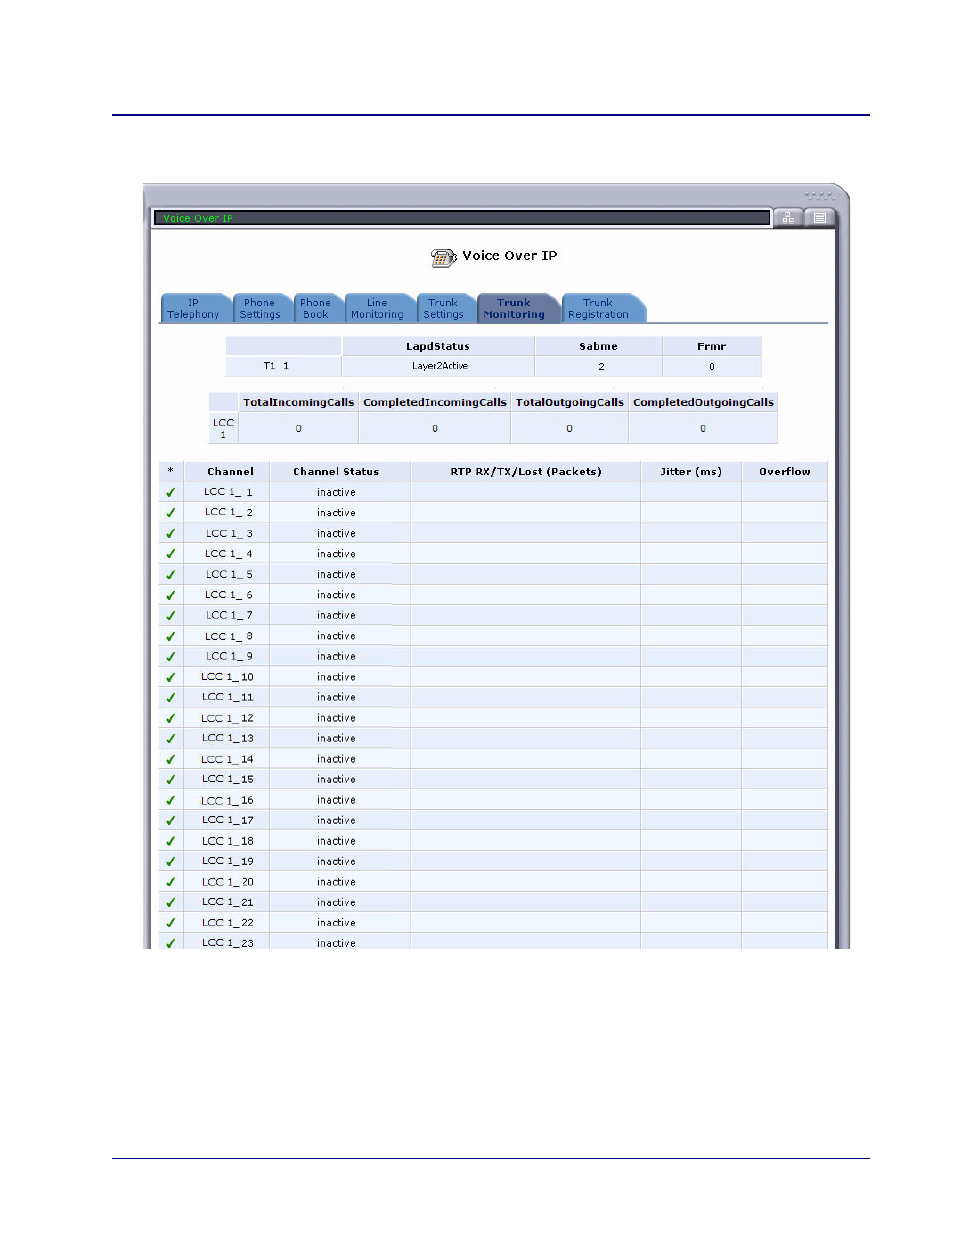Click the green check mark for LCC 1_22
954x1235 pixels.
[x=170, y=923]
